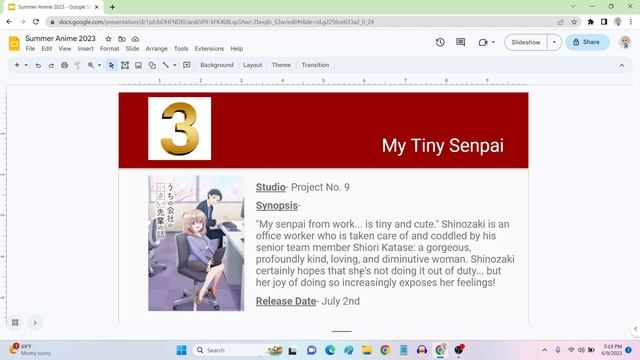Viewport: 640px width, 360px height.
Task: Check the cloud save status icon
Action: tap(135, 39)
